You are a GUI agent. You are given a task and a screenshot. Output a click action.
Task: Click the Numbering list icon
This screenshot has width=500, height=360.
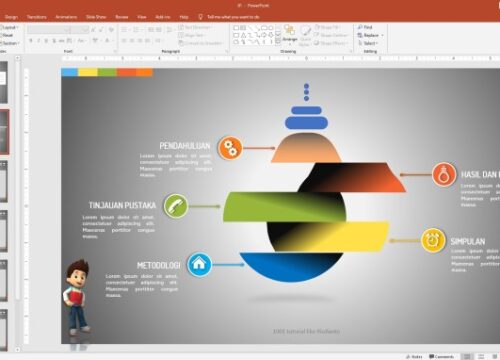pyautogui.click(x=136, y=30)
